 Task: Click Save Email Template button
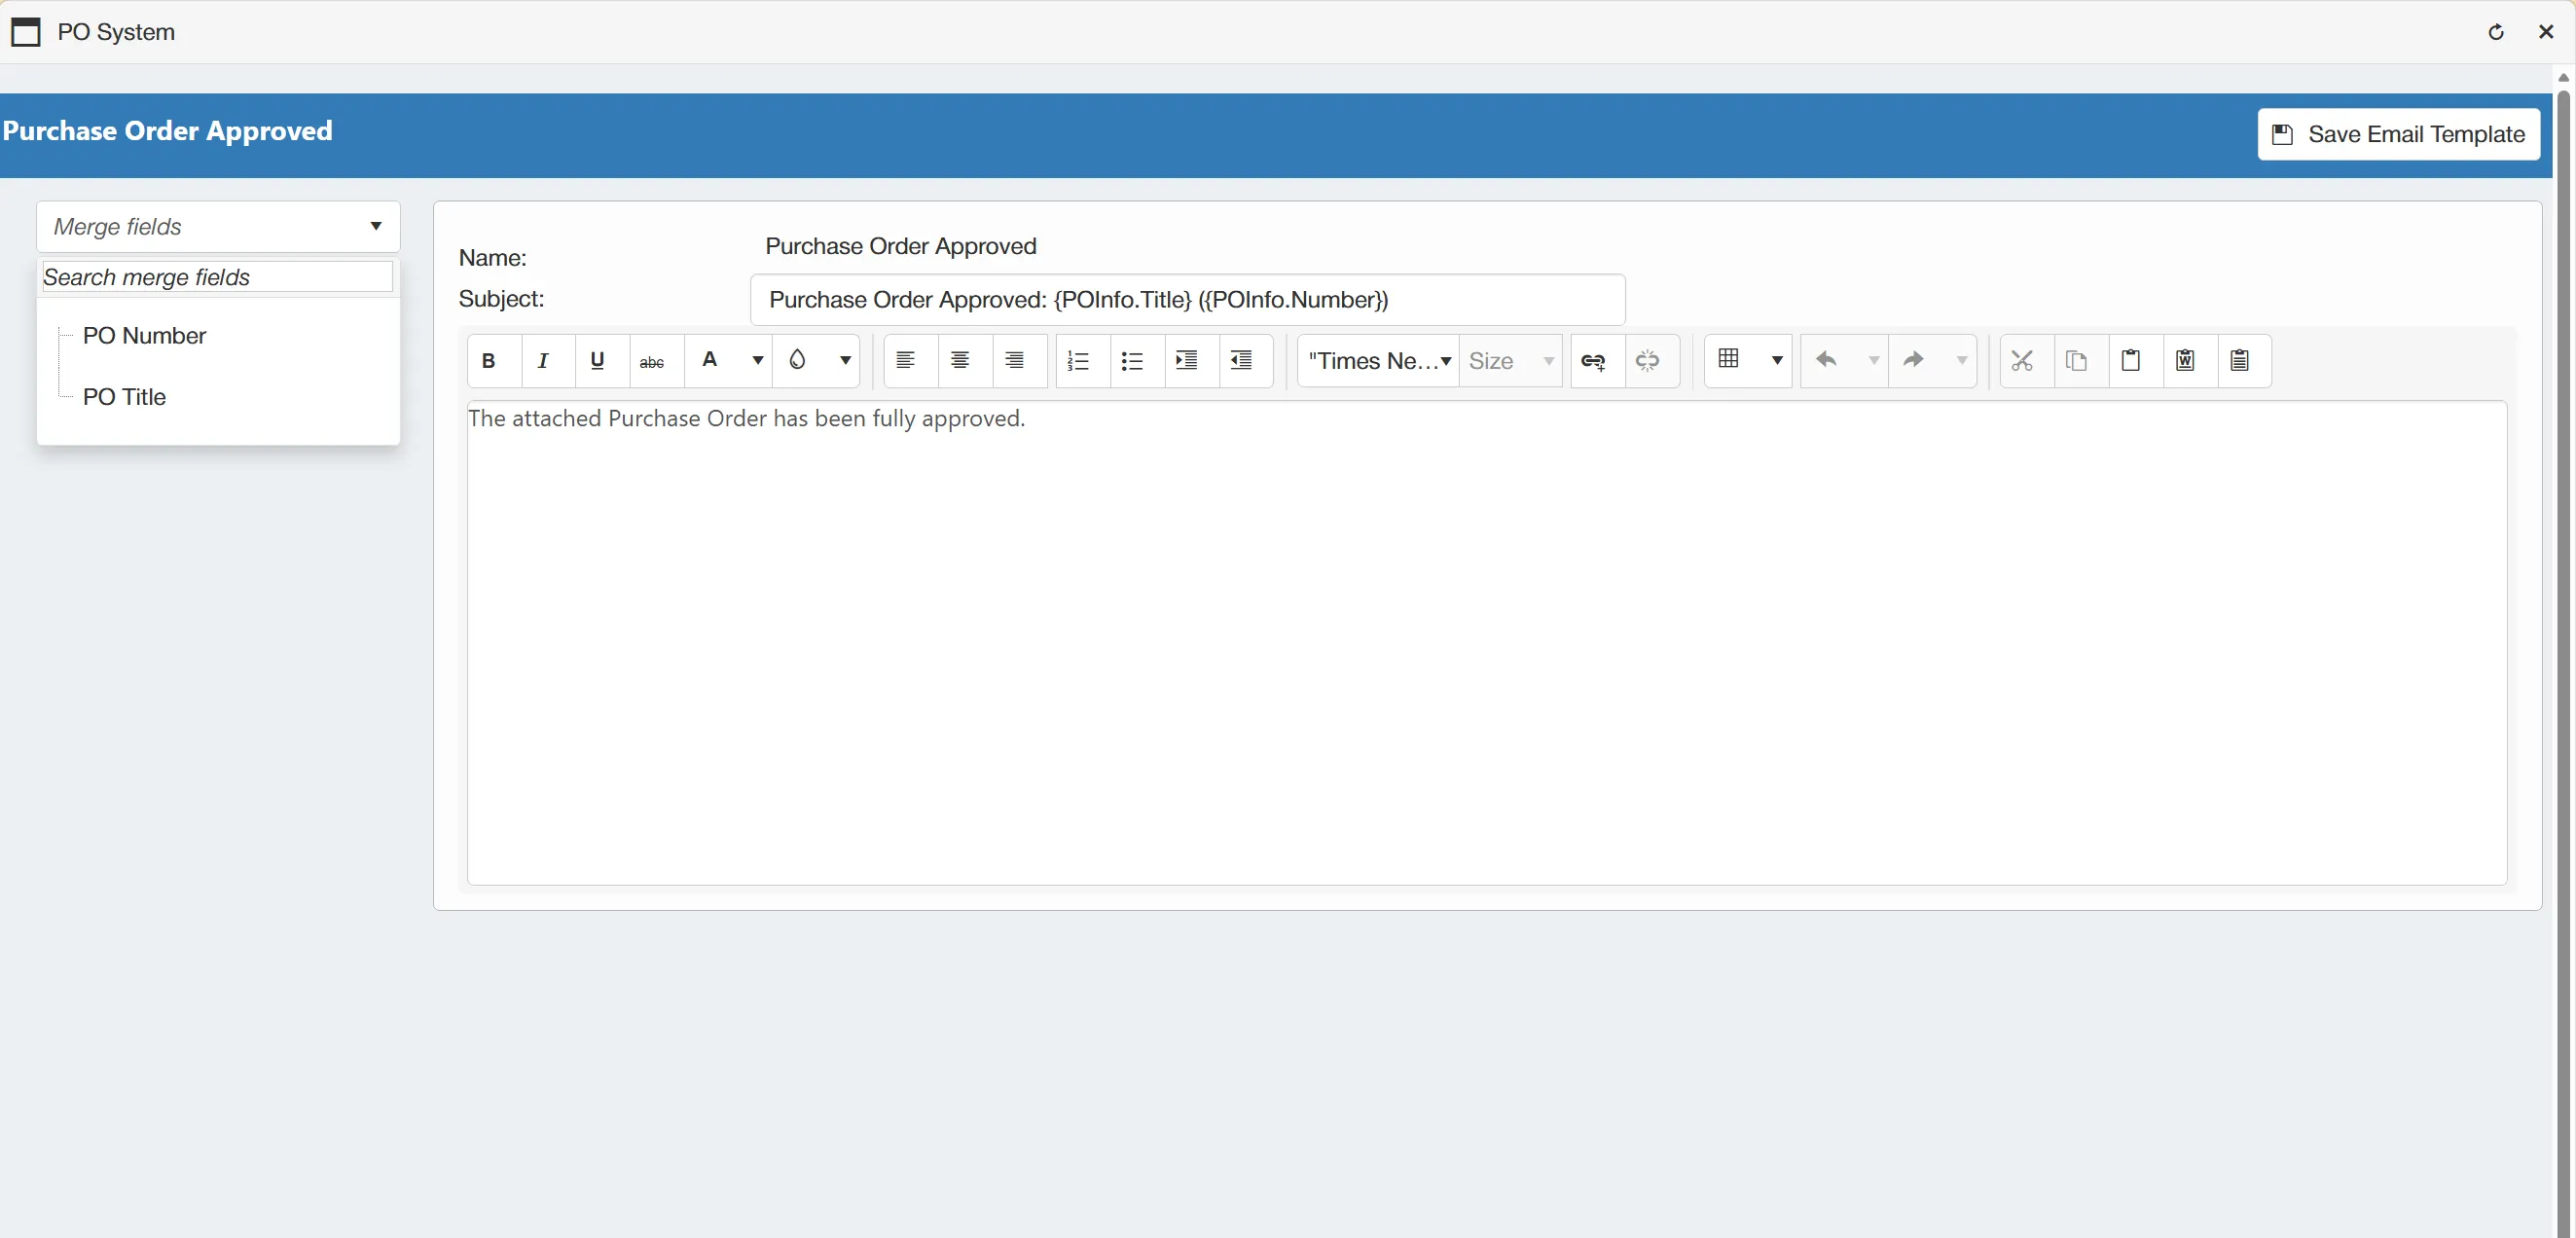pyautogui.click(x=2398, y=134)
